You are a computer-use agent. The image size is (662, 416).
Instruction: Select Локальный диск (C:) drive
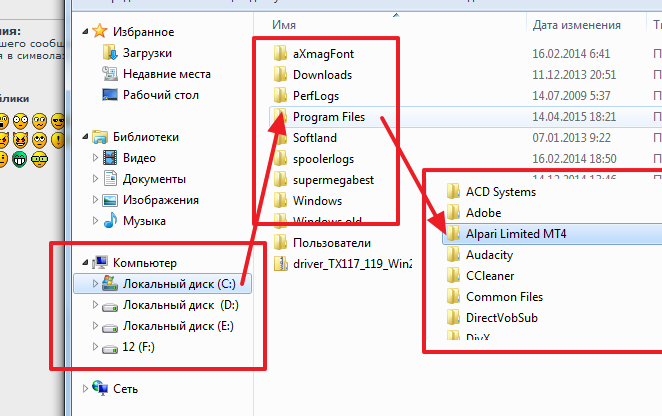tap(179, 284)
